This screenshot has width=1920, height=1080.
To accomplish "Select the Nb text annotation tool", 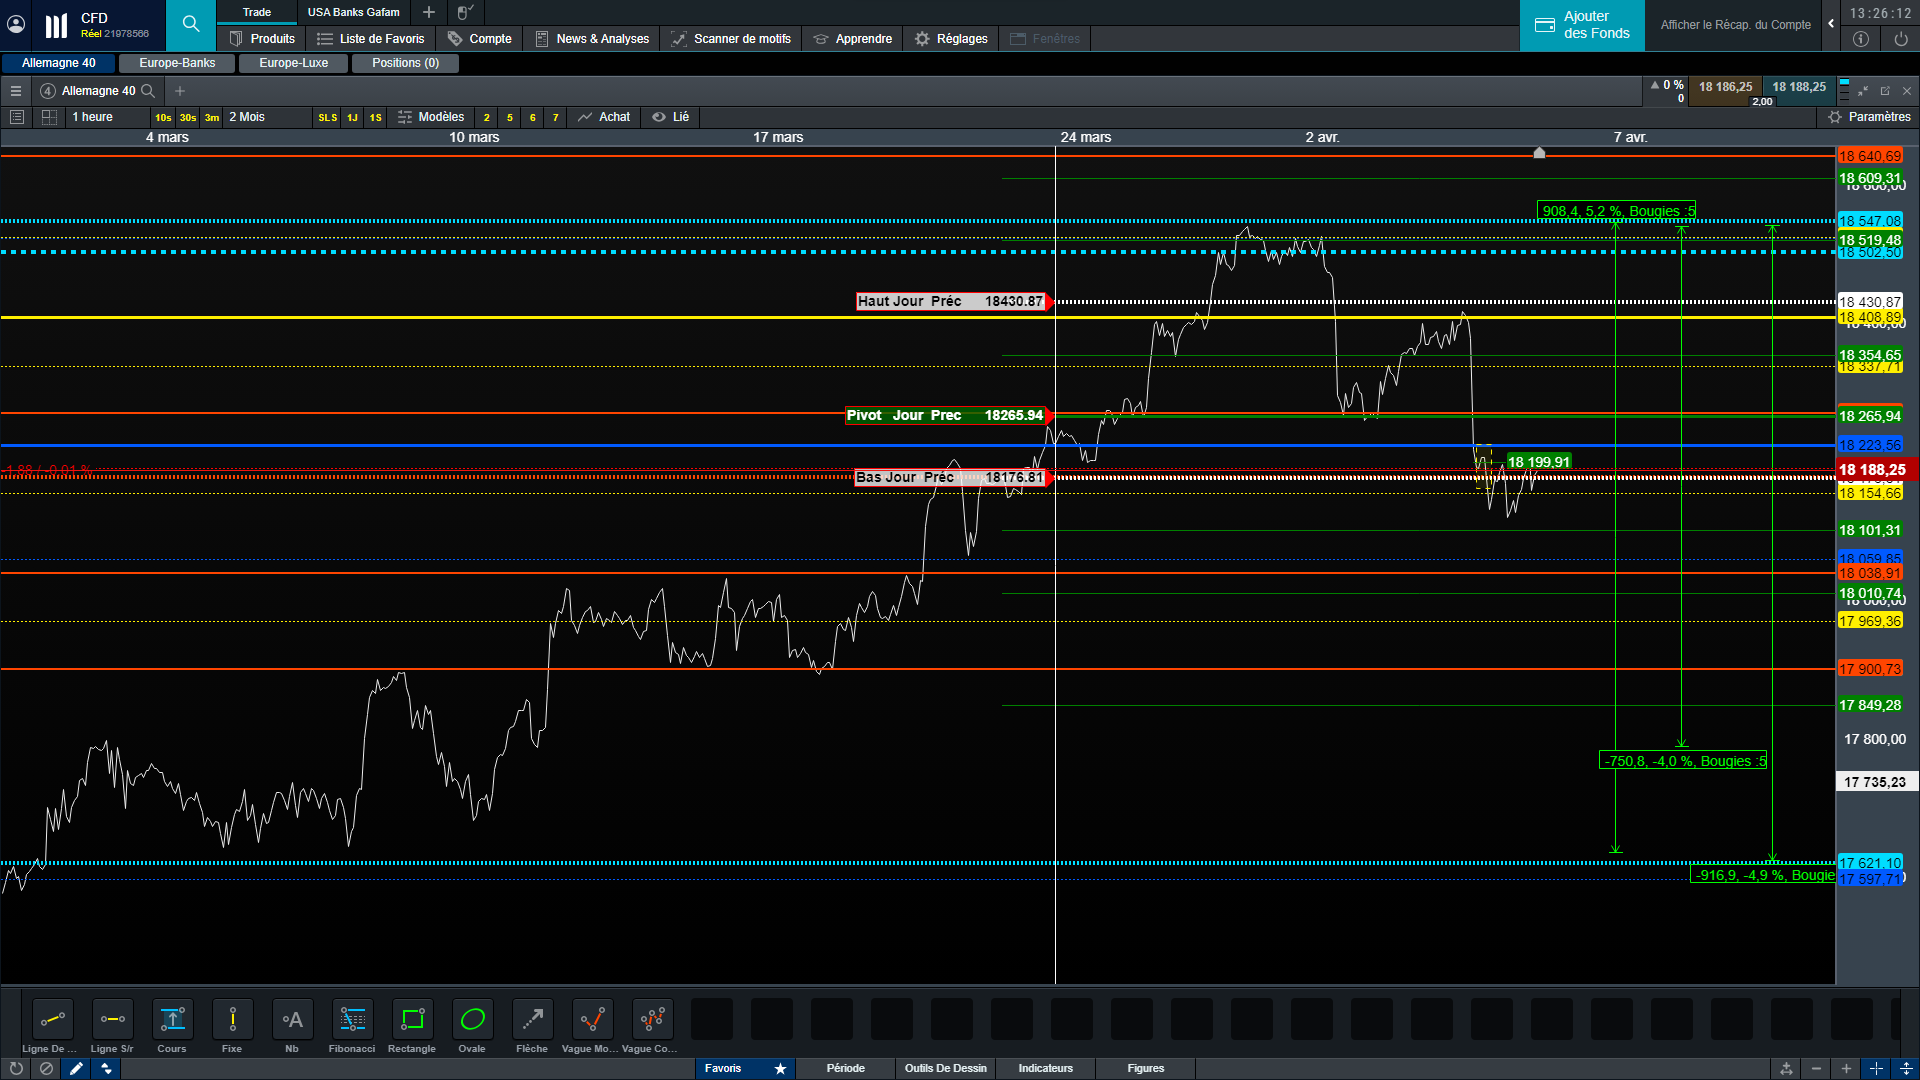I will click(292, 1020).
